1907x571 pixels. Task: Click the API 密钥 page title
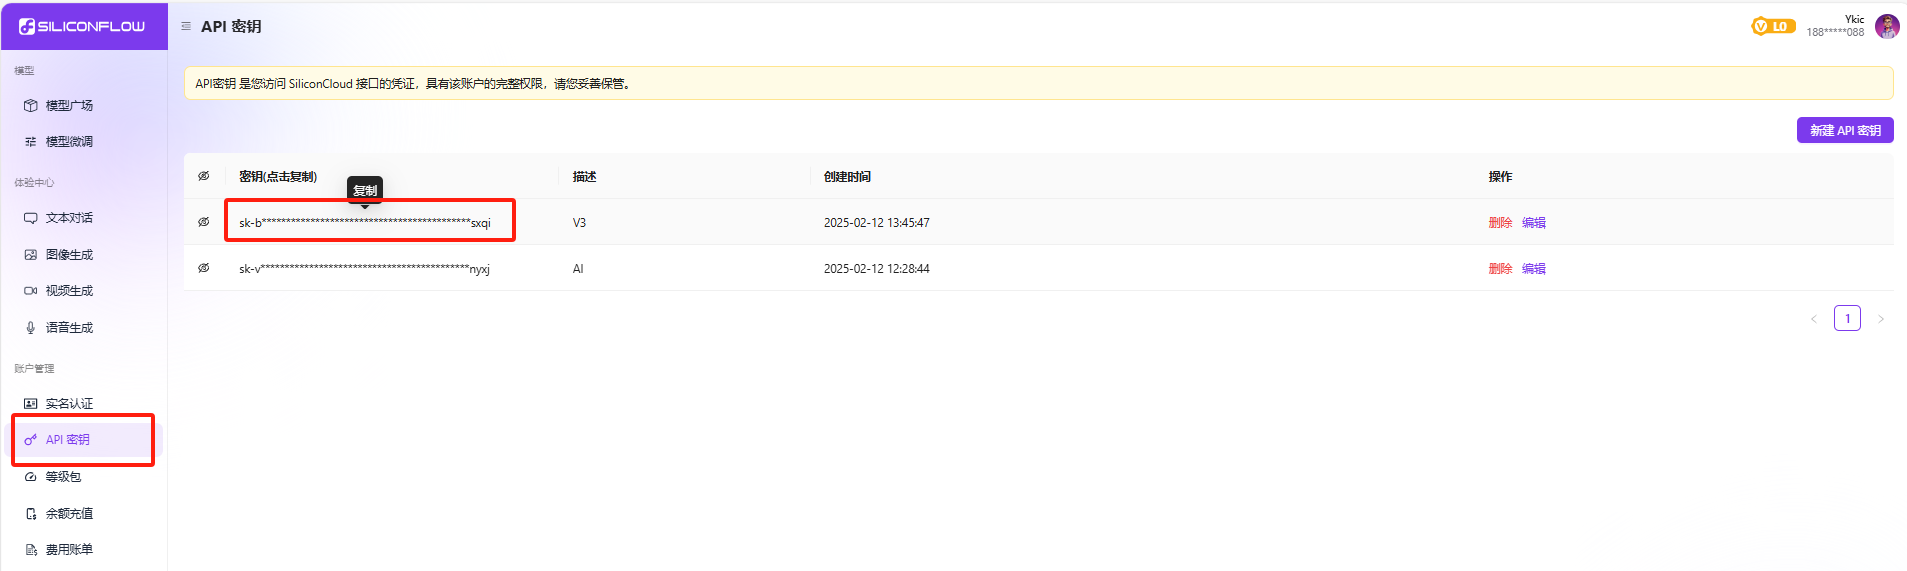231,27
